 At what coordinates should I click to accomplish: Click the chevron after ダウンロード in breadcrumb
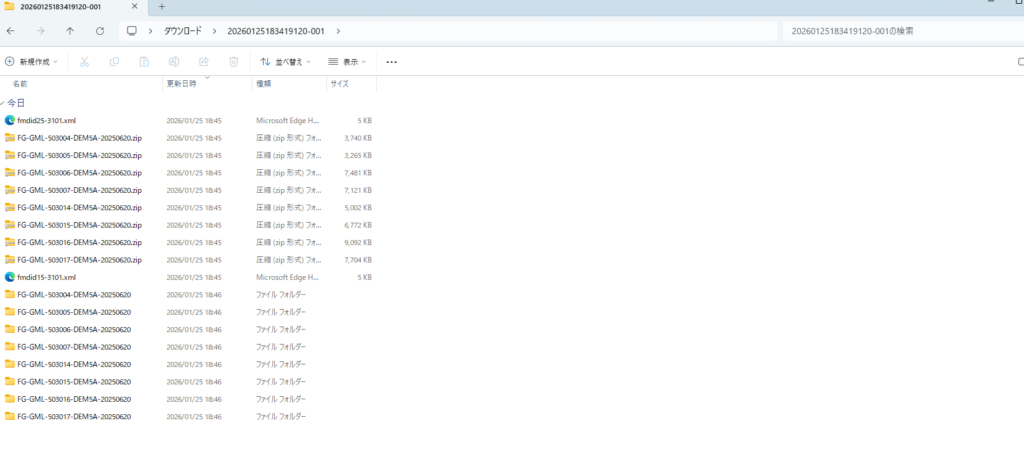[x=210, y=31]
